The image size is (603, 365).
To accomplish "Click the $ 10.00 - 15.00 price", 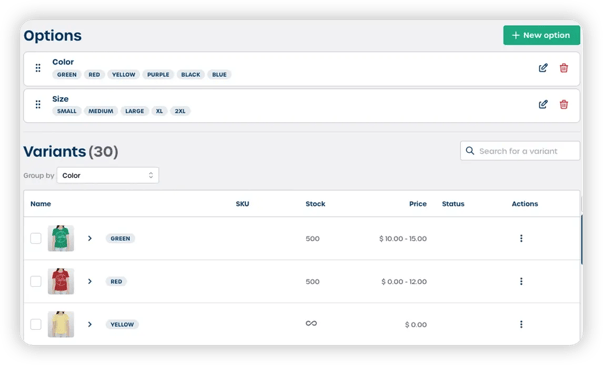I will tap(403, 239).
